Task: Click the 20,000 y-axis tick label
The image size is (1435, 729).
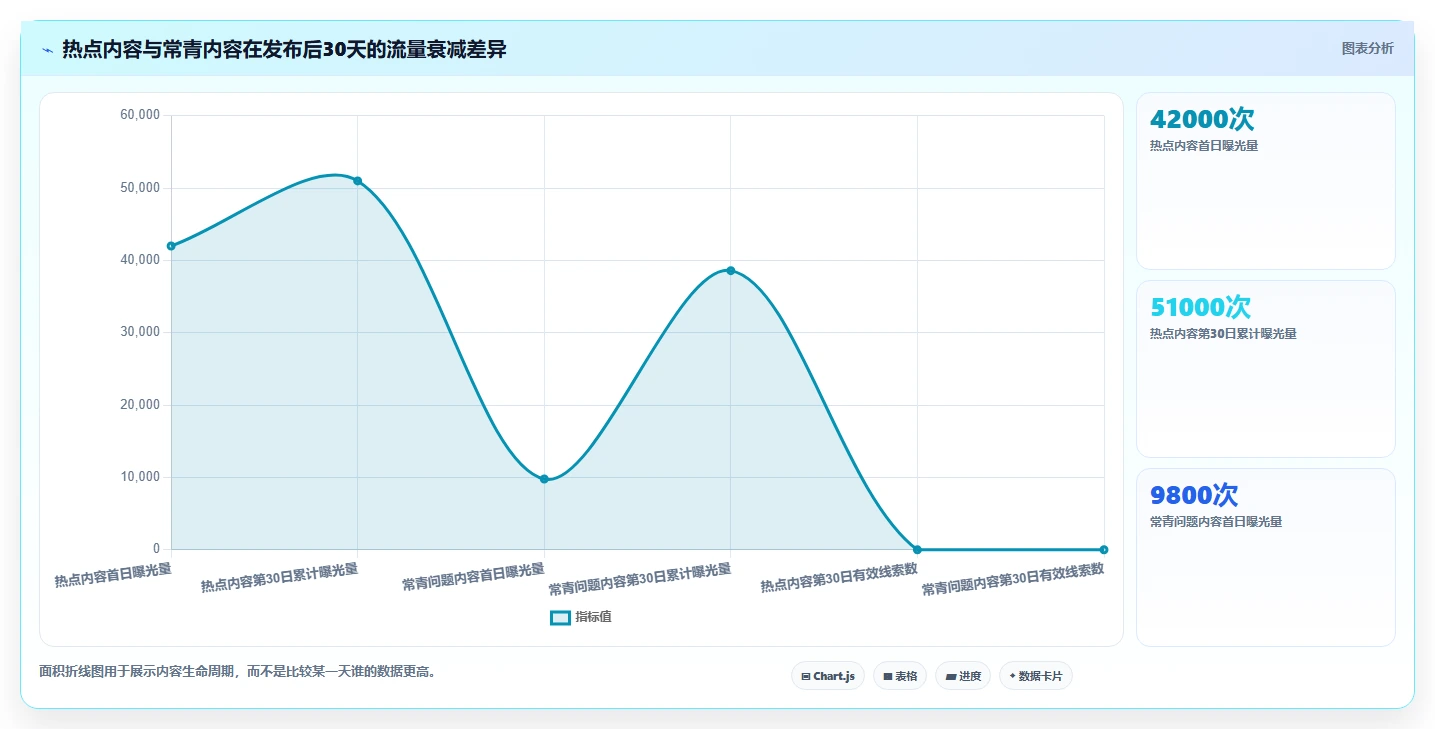Action: [140, 405]
